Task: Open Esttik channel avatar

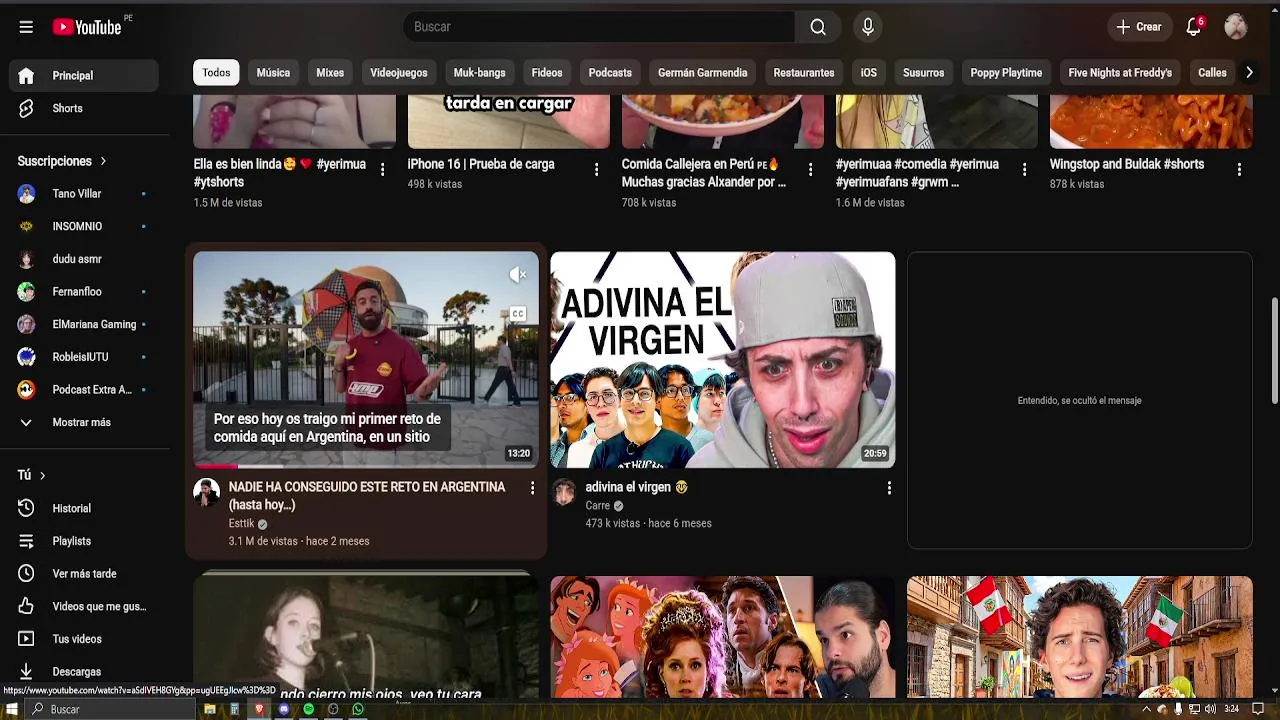Action: click(x=206, y=491)
